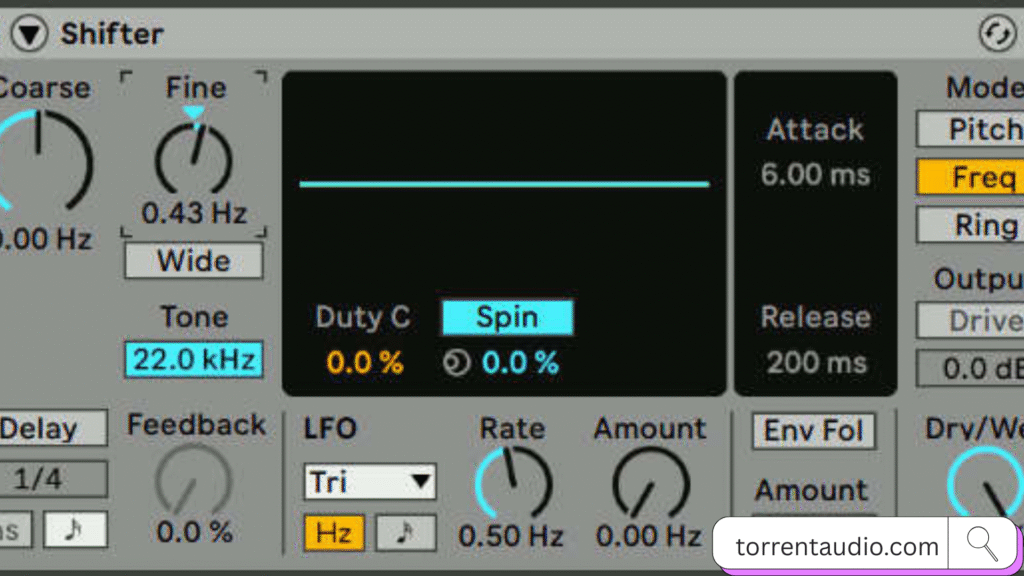Collapse the Shifter device with triangle
The height and width of the screenshot is (576, 1024).
coord(30,34)
